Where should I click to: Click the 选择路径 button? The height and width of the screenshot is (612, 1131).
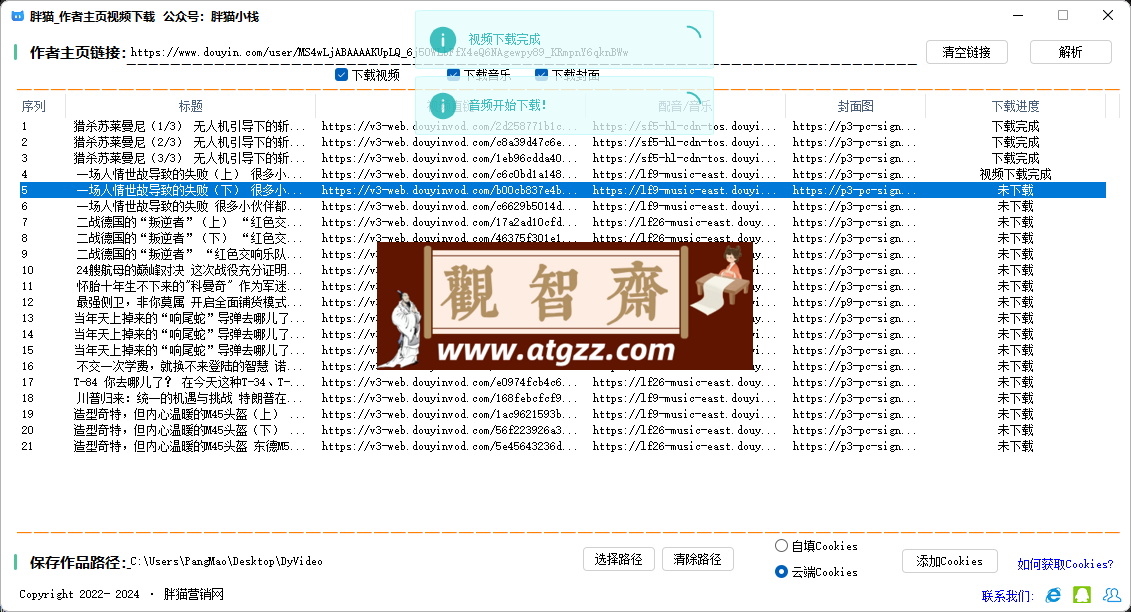pyautogui.click(x=618, y=559)
